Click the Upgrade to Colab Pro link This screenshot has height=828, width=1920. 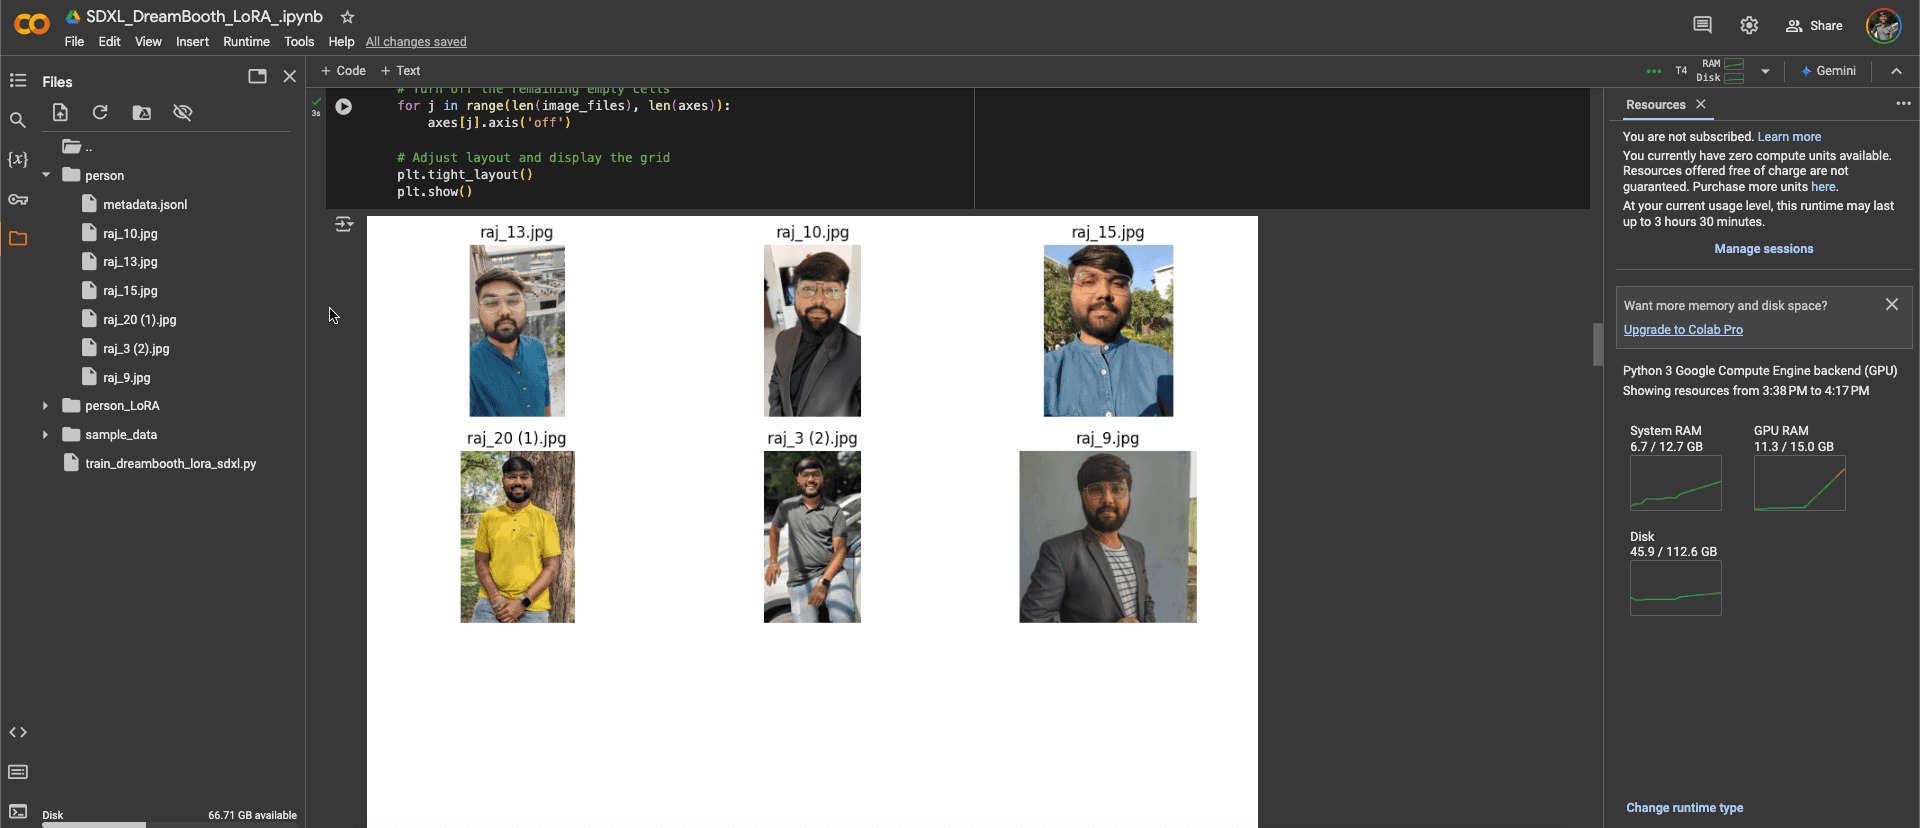pyautogui.click(x=1683, y=330)
